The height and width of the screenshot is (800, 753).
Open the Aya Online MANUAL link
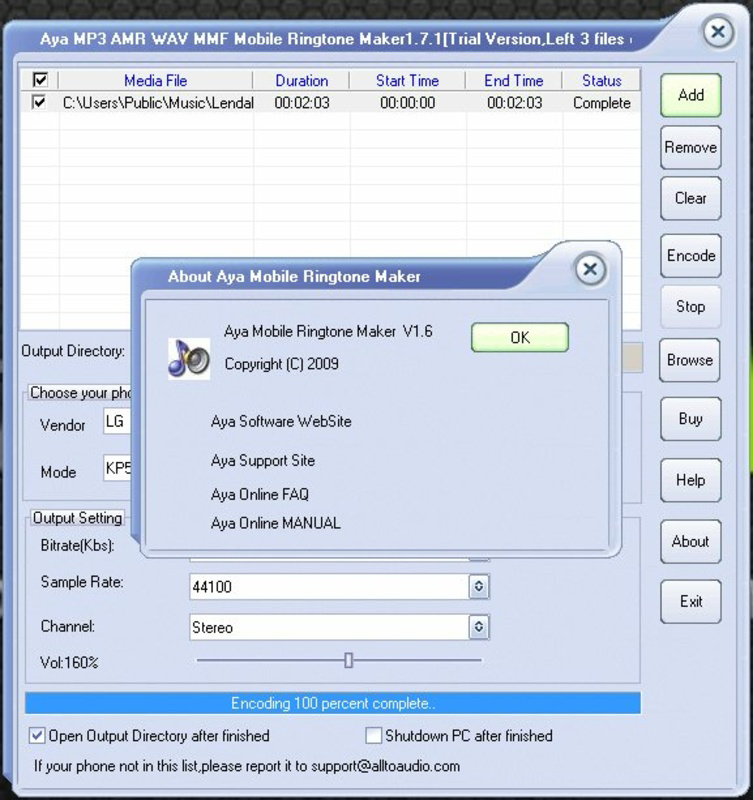click(x=275, y=523)
